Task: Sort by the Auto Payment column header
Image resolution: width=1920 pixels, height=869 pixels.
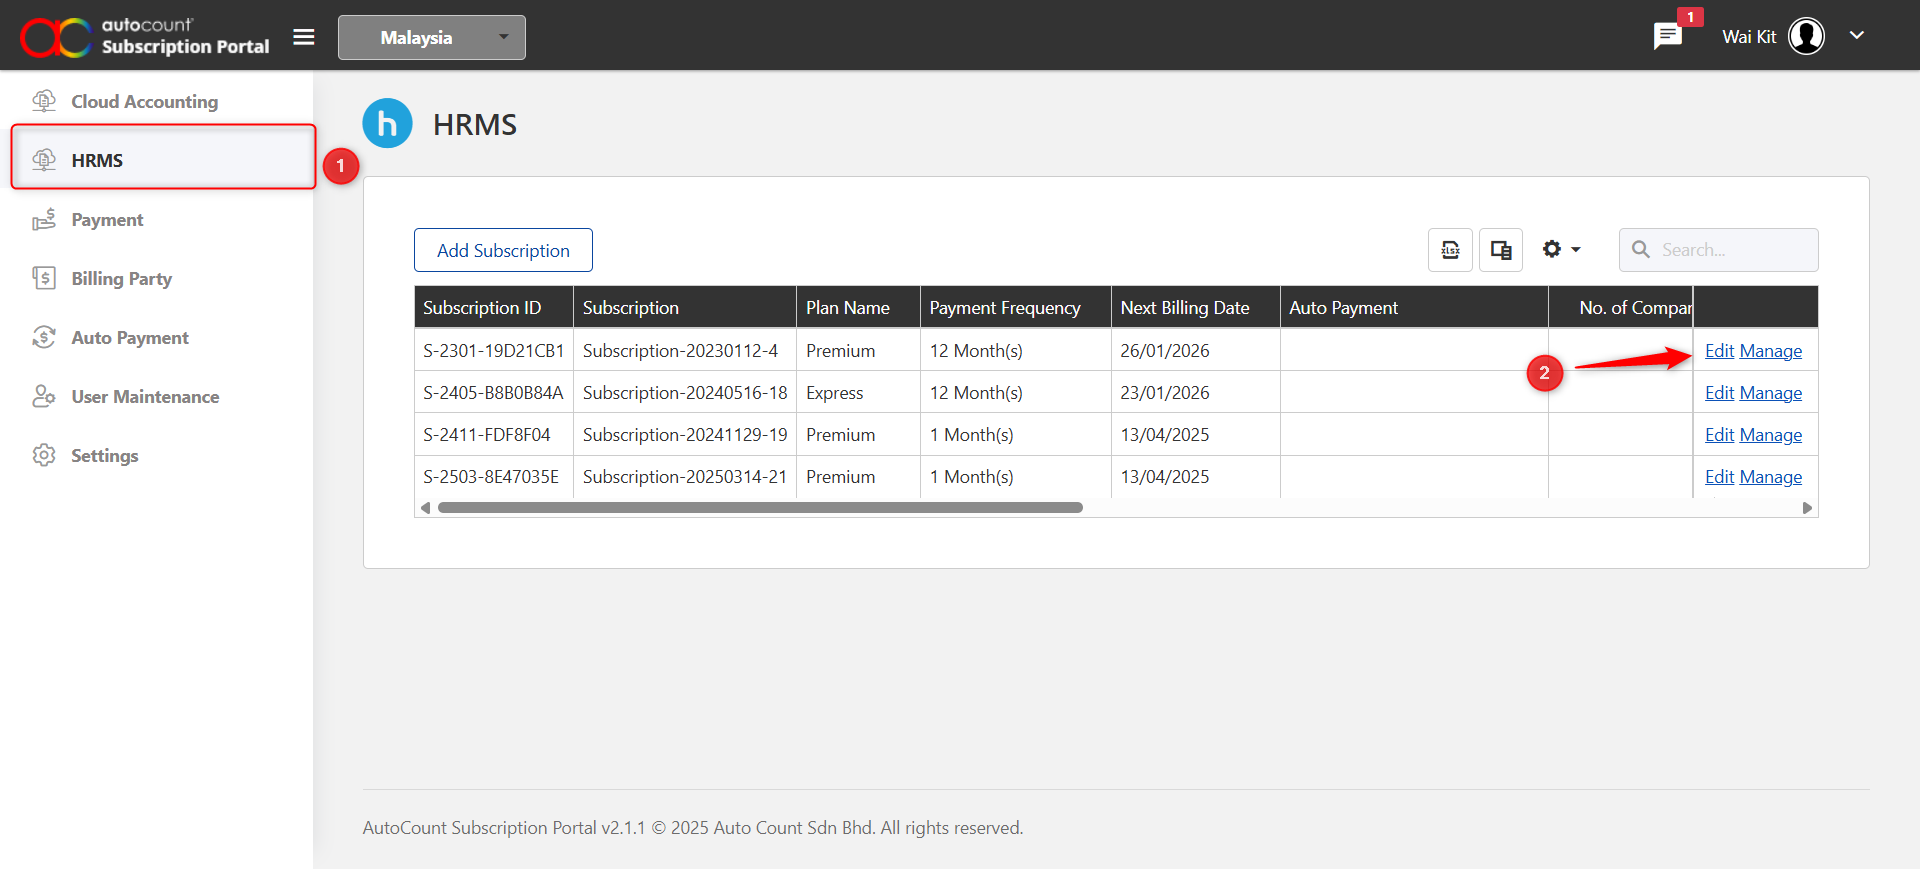Action: 1414,307
